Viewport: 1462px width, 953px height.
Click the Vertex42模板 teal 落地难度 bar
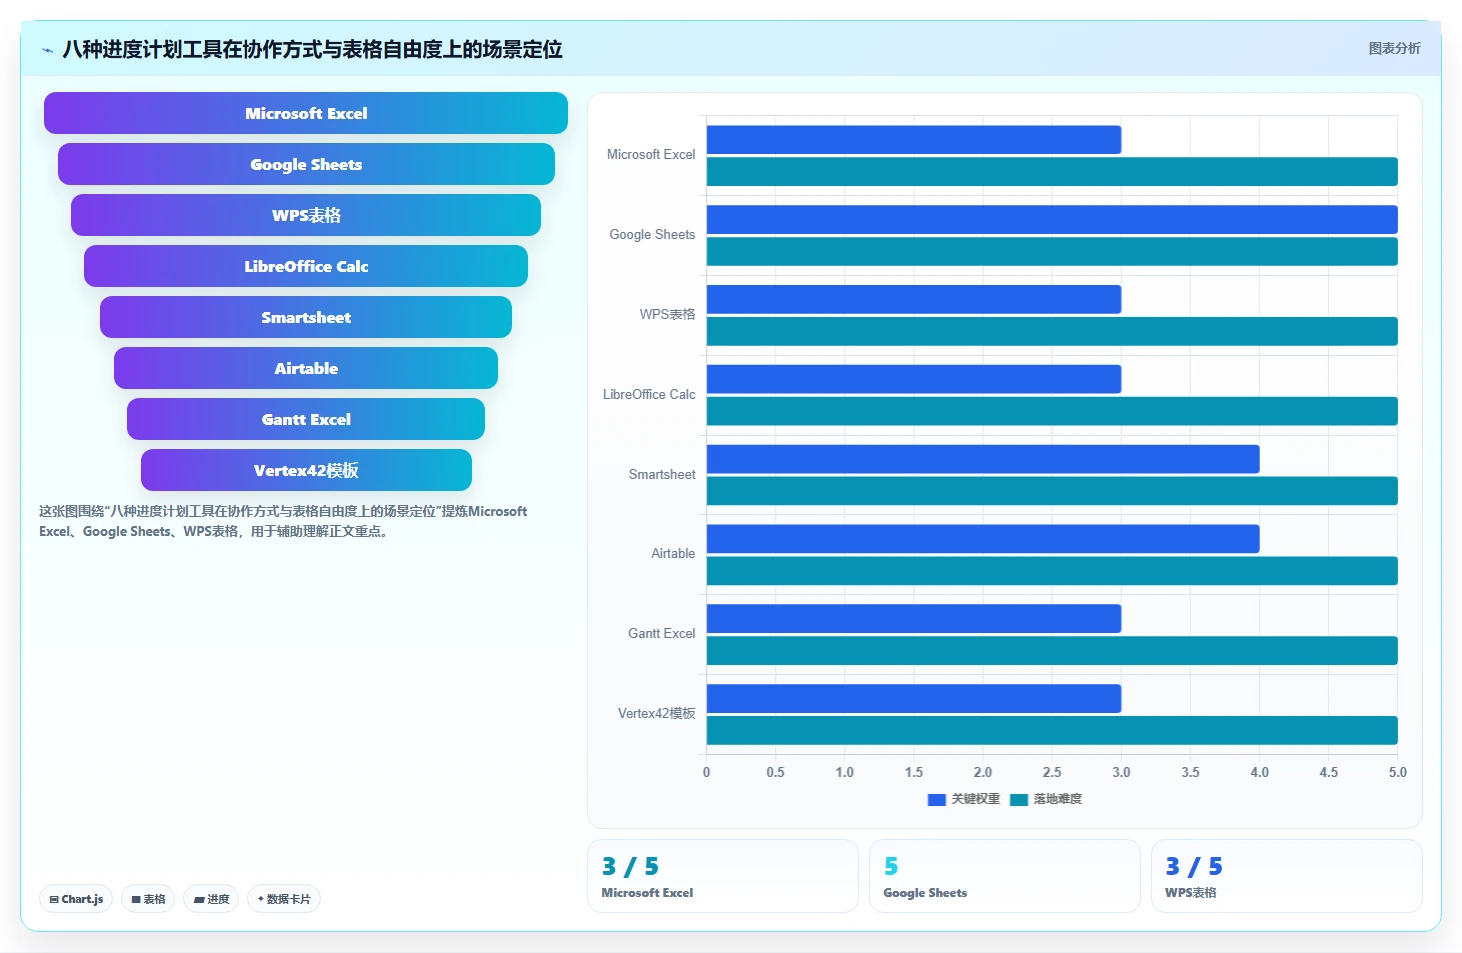[1052, 730]
